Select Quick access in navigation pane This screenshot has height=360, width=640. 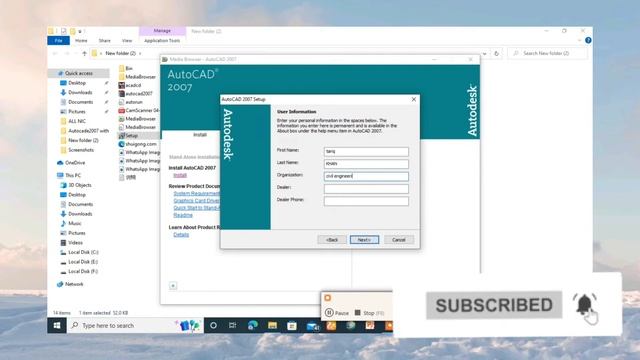tap(78, 73)
